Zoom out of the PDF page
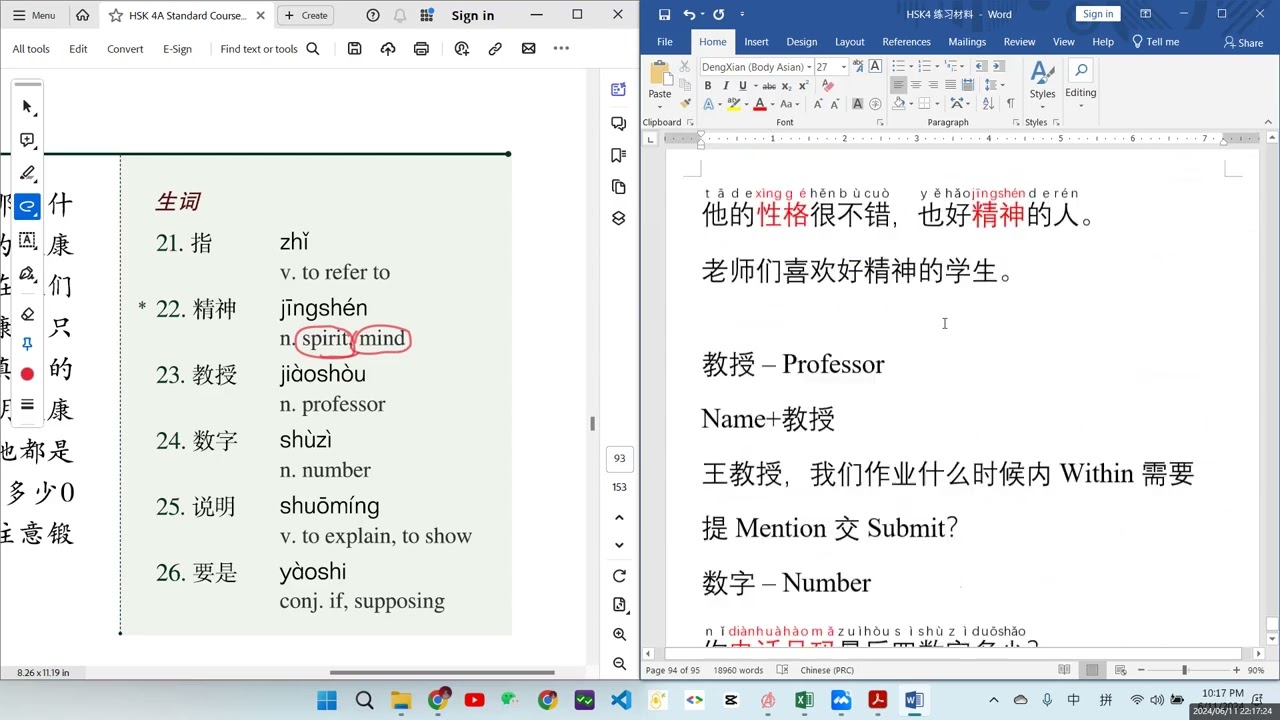Image resolution: width=1280 pixels, height=720 pixels. tap(619, 663)
